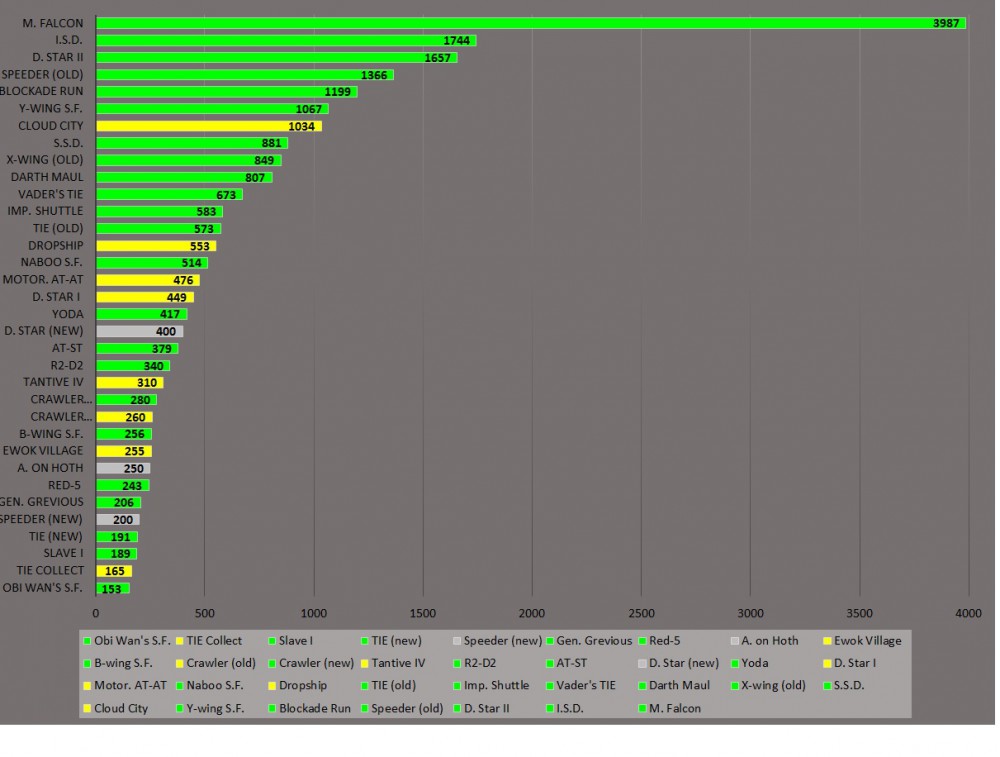The image size is (1000, 757).
Task: Select the 1067 data label
Action: (x=309, y=109)
